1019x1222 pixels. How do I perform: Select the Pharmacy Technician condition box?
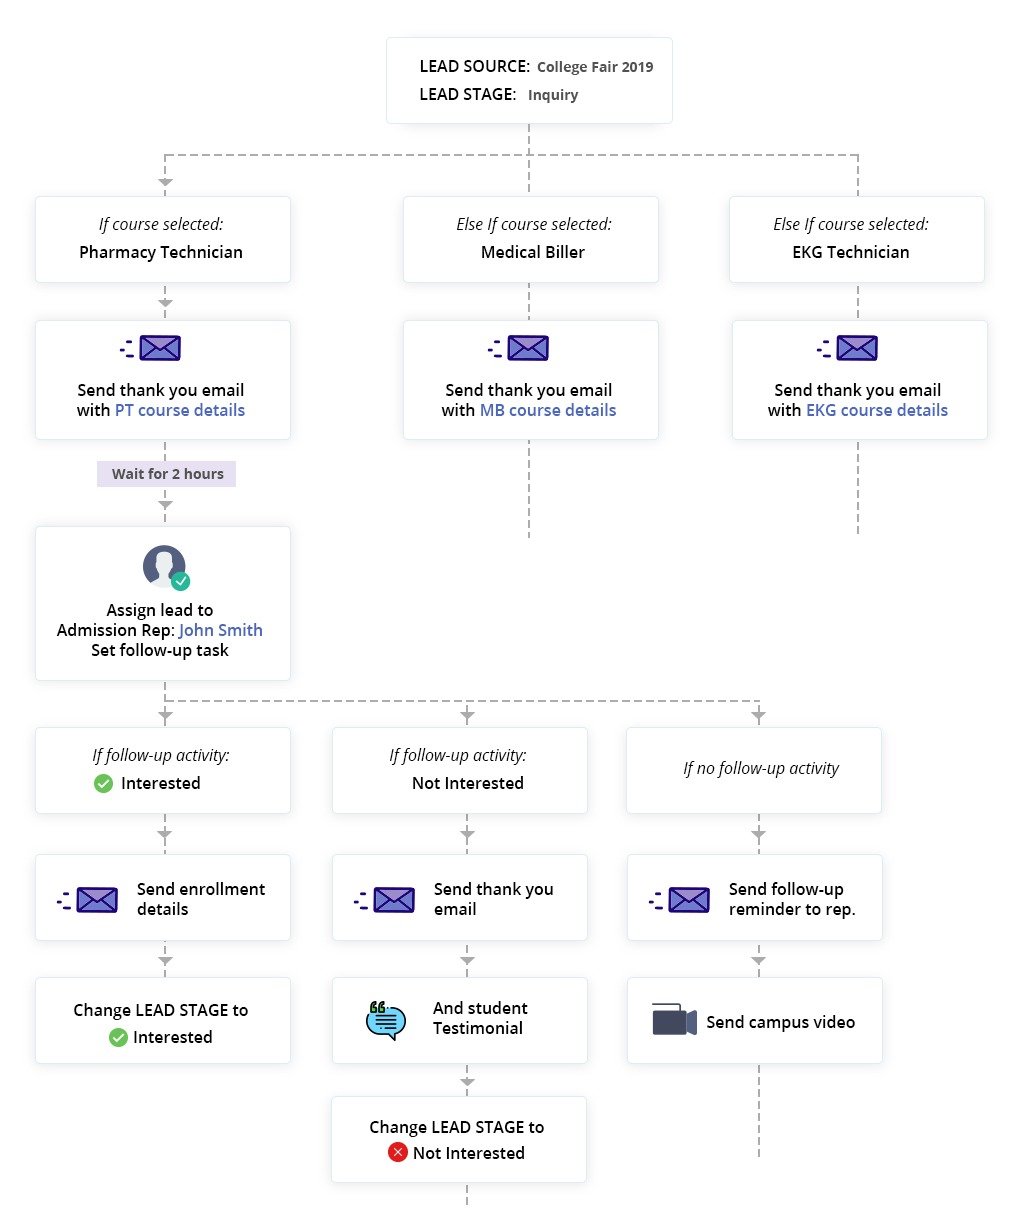pyautogui.click(x=162, y=239)
